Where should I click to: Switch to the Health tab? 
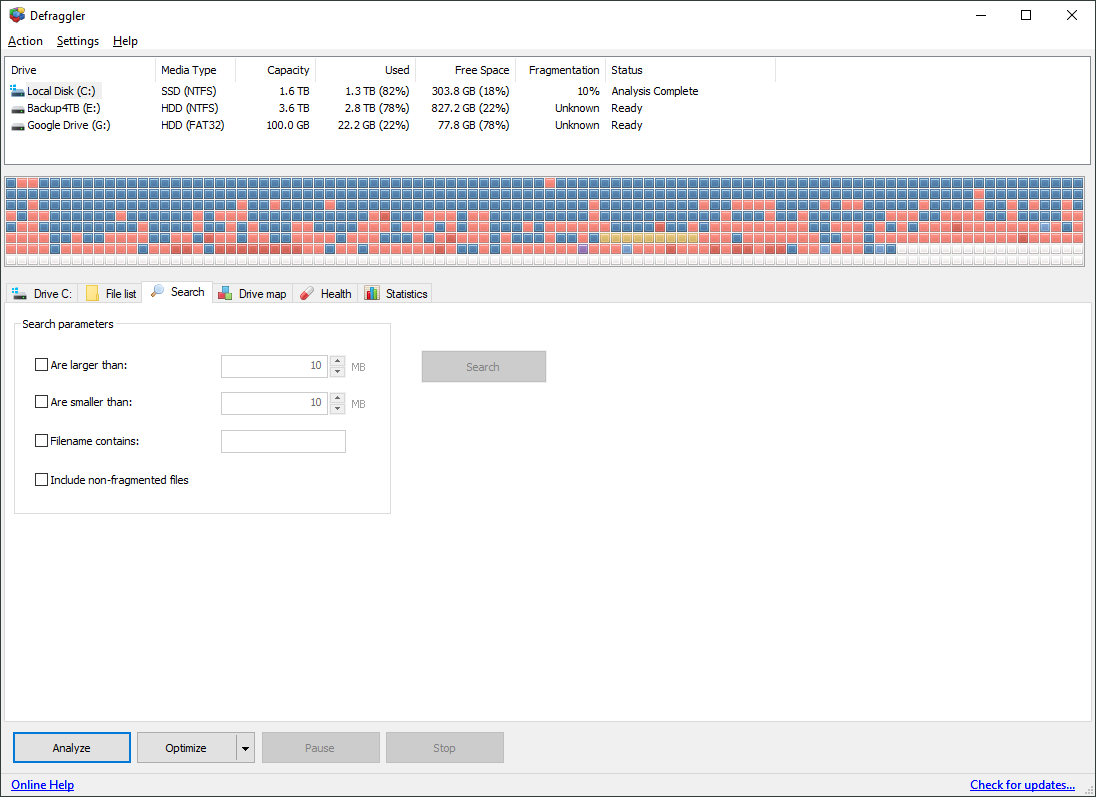click(x=325, y=294)
